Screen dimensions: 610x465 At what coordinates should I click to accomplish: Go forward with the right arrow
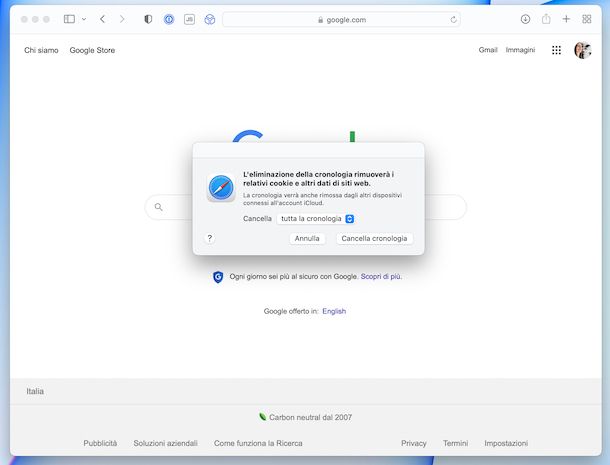tap(122, 19)
